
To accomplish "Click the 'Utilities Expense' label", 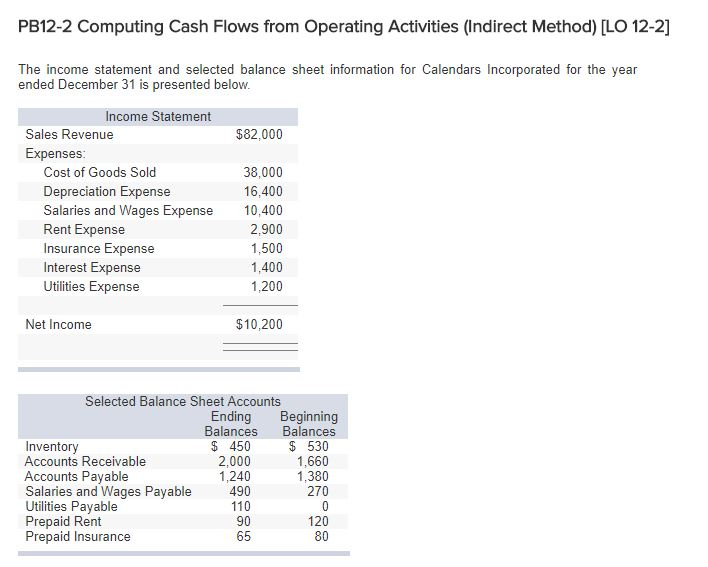I will (91, 286).
